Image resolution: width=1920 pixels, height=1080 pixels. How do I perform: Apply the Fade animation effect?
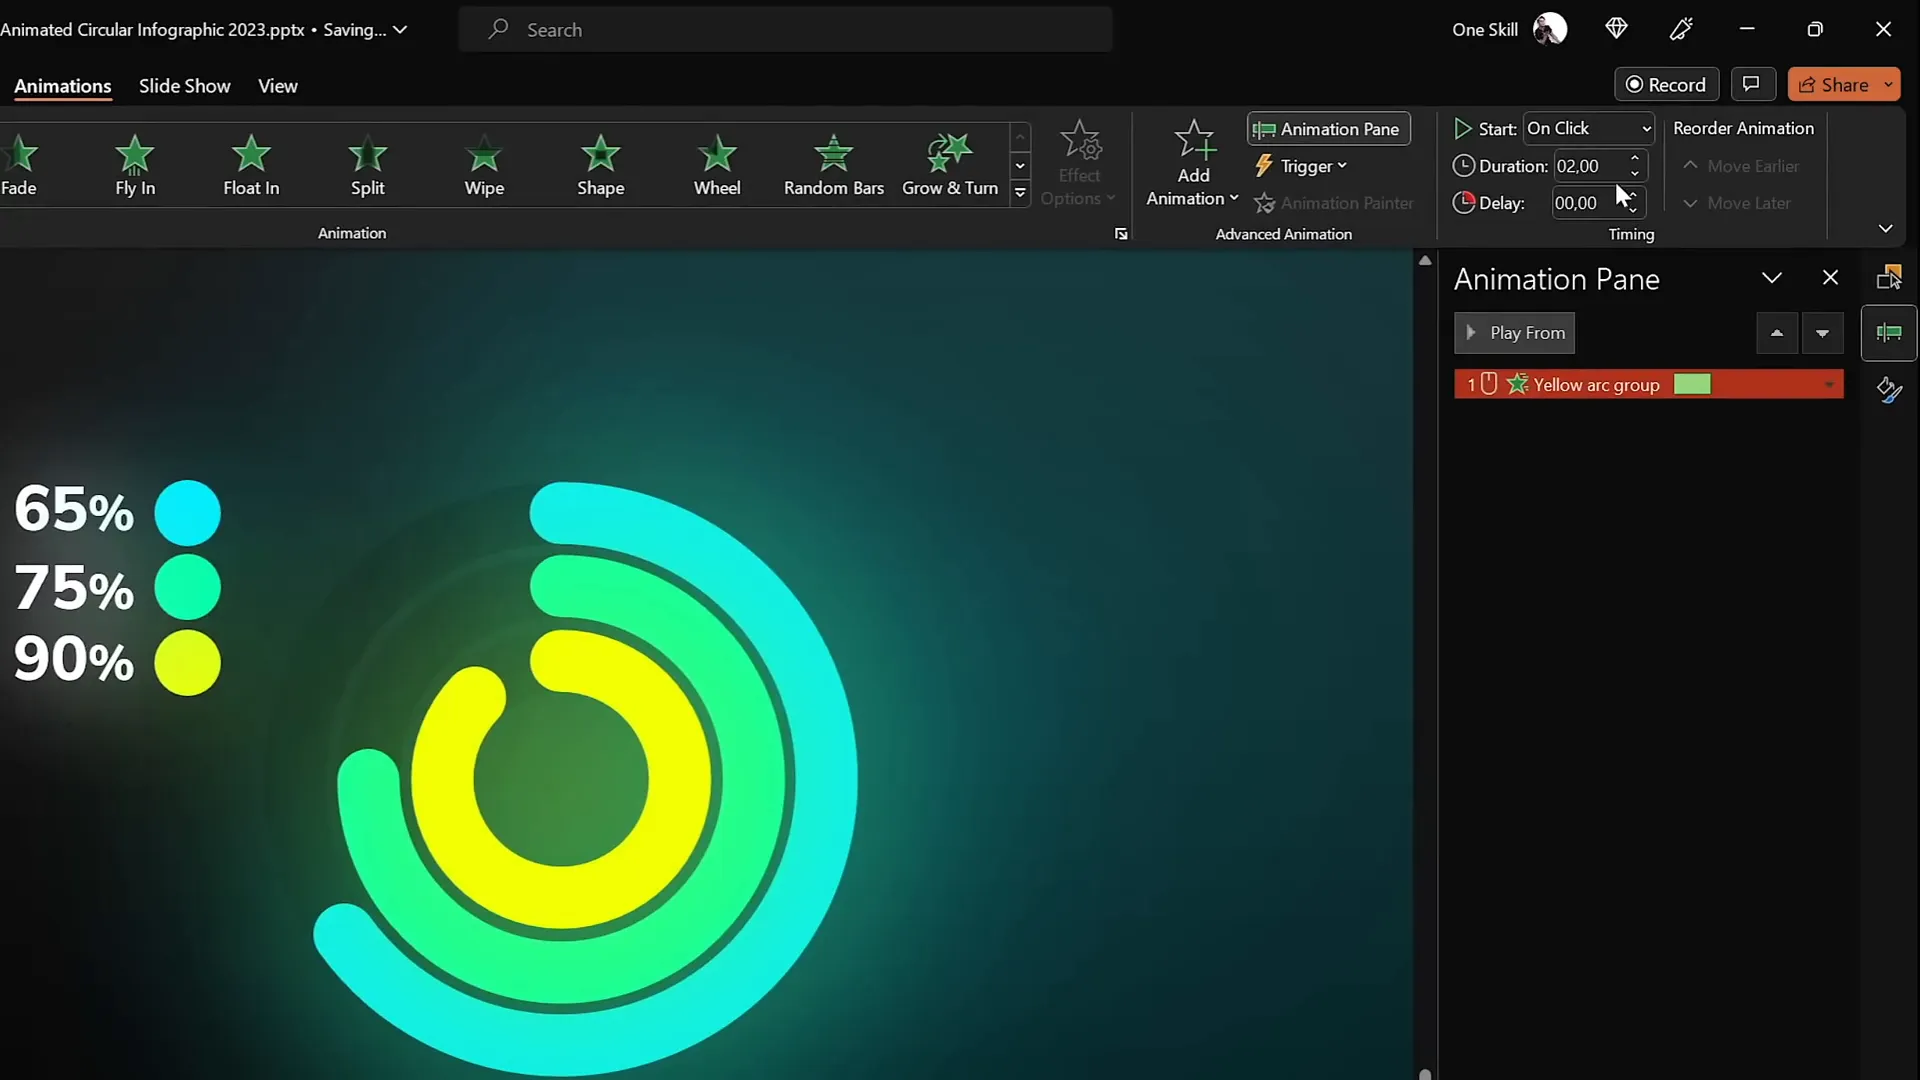(18, 166)
